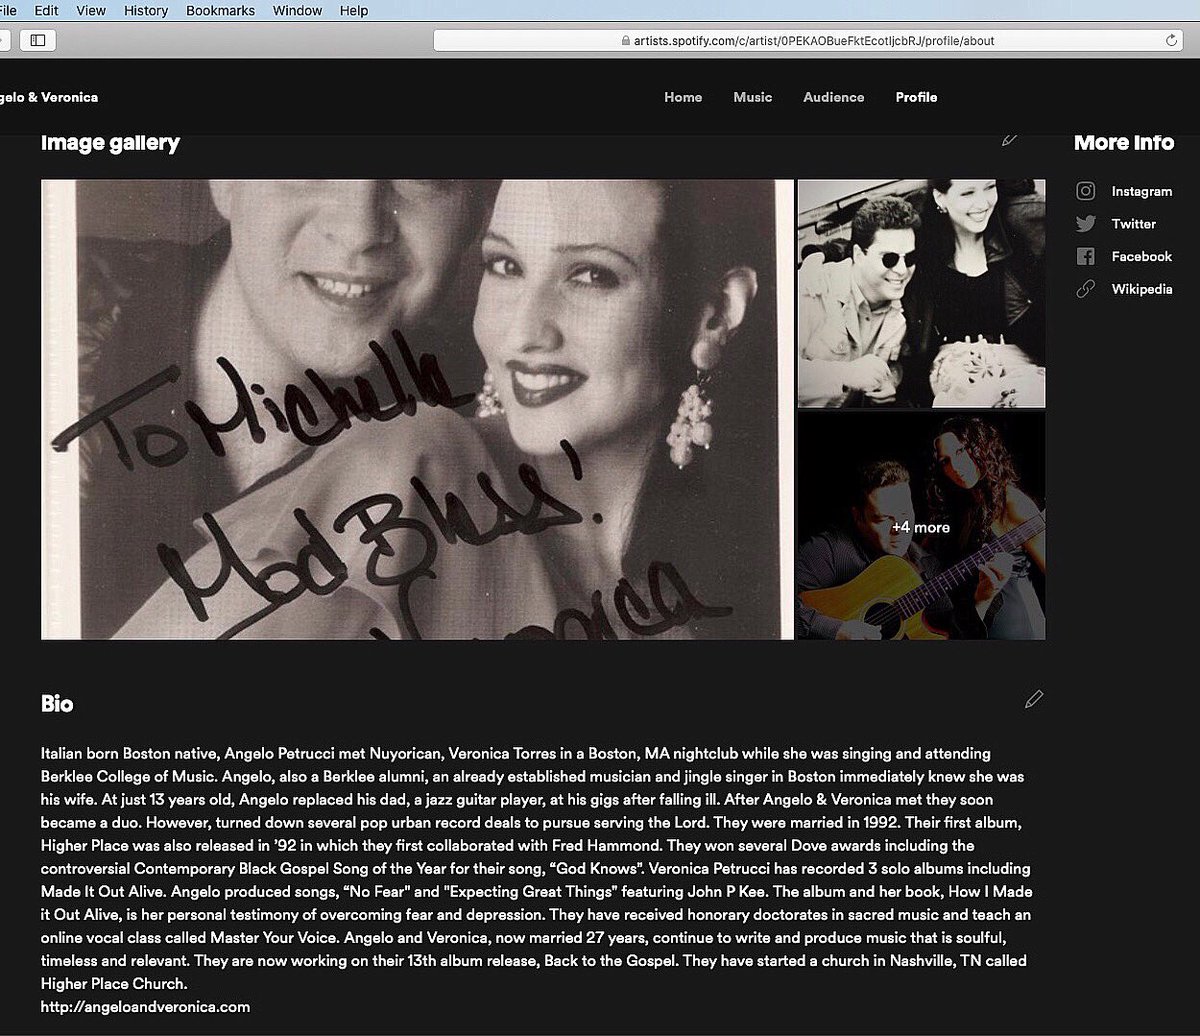Switch to the Audience tab
The image size is (1200, 1036).
tap(833, 97)
